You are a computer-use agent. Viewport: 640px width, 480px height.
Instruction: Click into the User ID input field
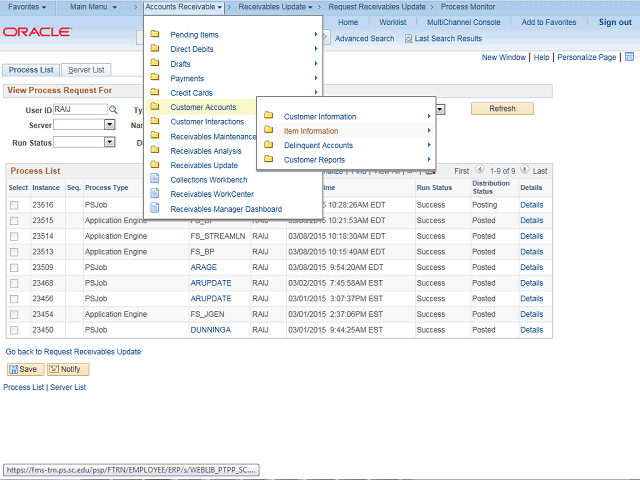(x=79, y=109)
